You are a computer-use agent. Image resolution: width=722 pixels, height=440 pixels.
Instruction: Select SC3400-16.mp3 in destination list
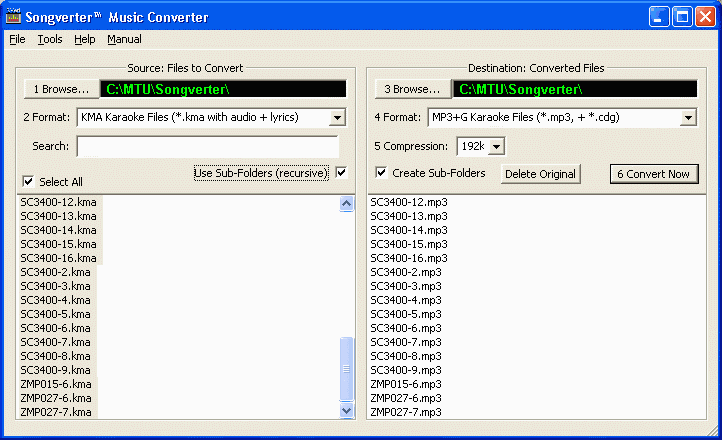(409, 258)
